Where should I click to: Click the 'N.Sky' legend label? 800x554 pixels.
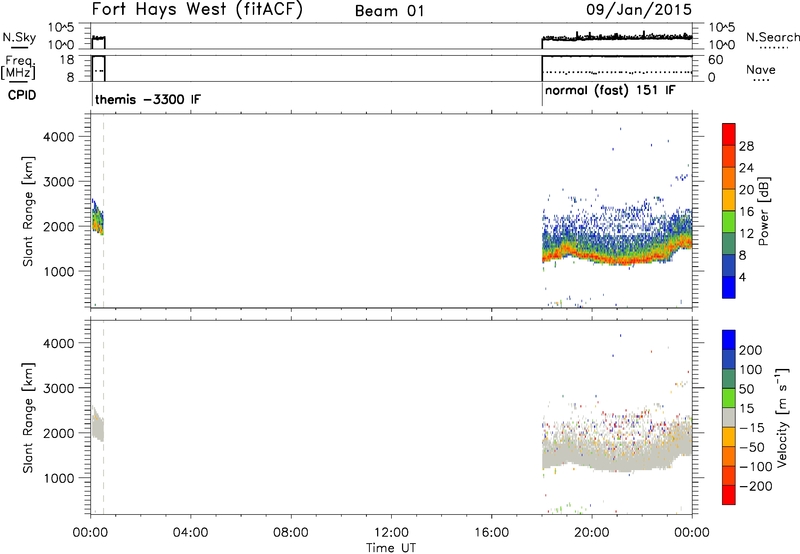pyautogui.click(x=19, y=37)
